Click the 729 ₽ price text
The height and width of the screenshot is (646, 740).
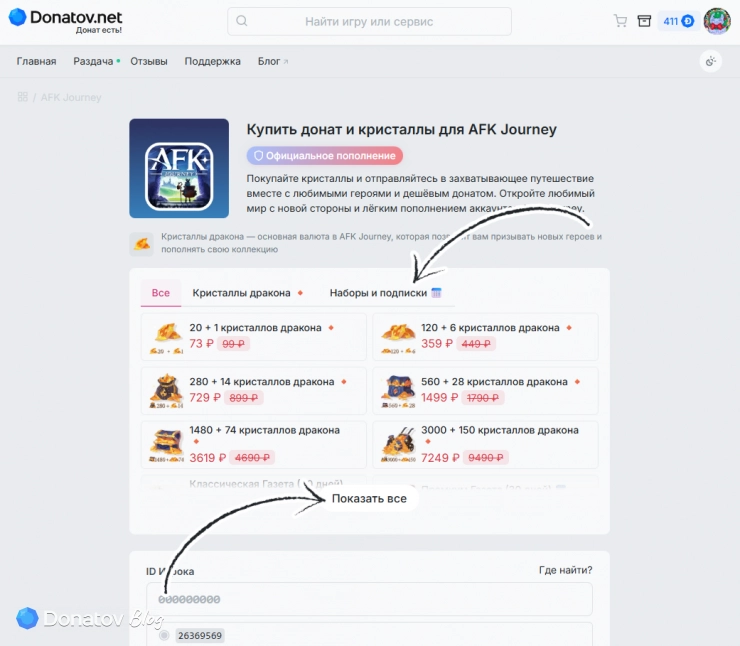tap(205, 398)
